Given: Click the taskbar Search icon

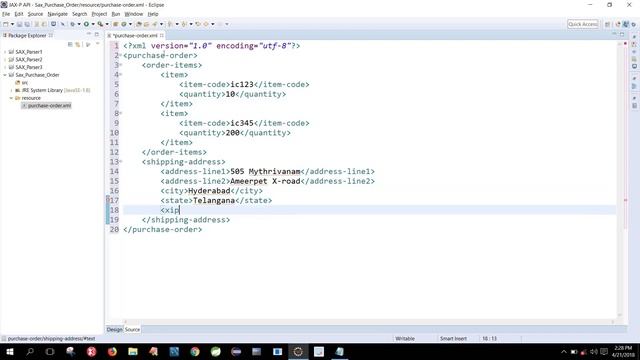Looking at the screenshot, I should [x=30, y=351].
